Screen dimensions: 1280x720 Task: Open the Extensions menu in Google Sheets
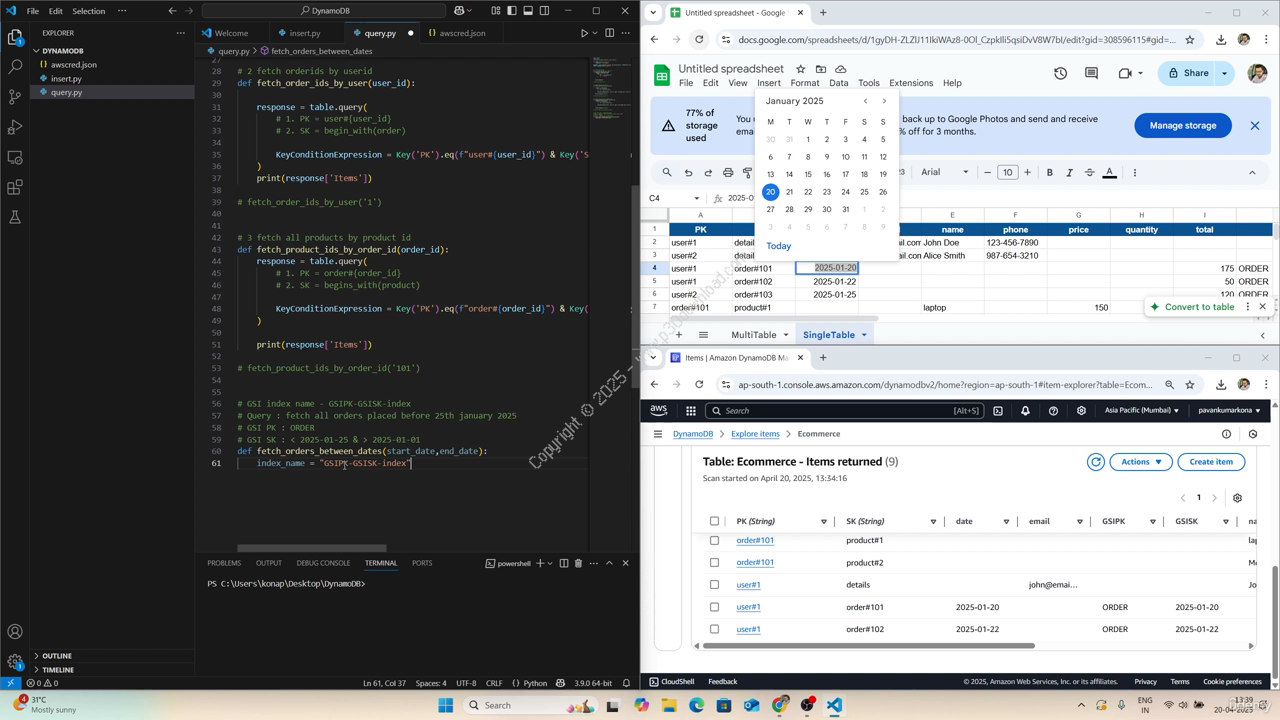click(911, 83)
